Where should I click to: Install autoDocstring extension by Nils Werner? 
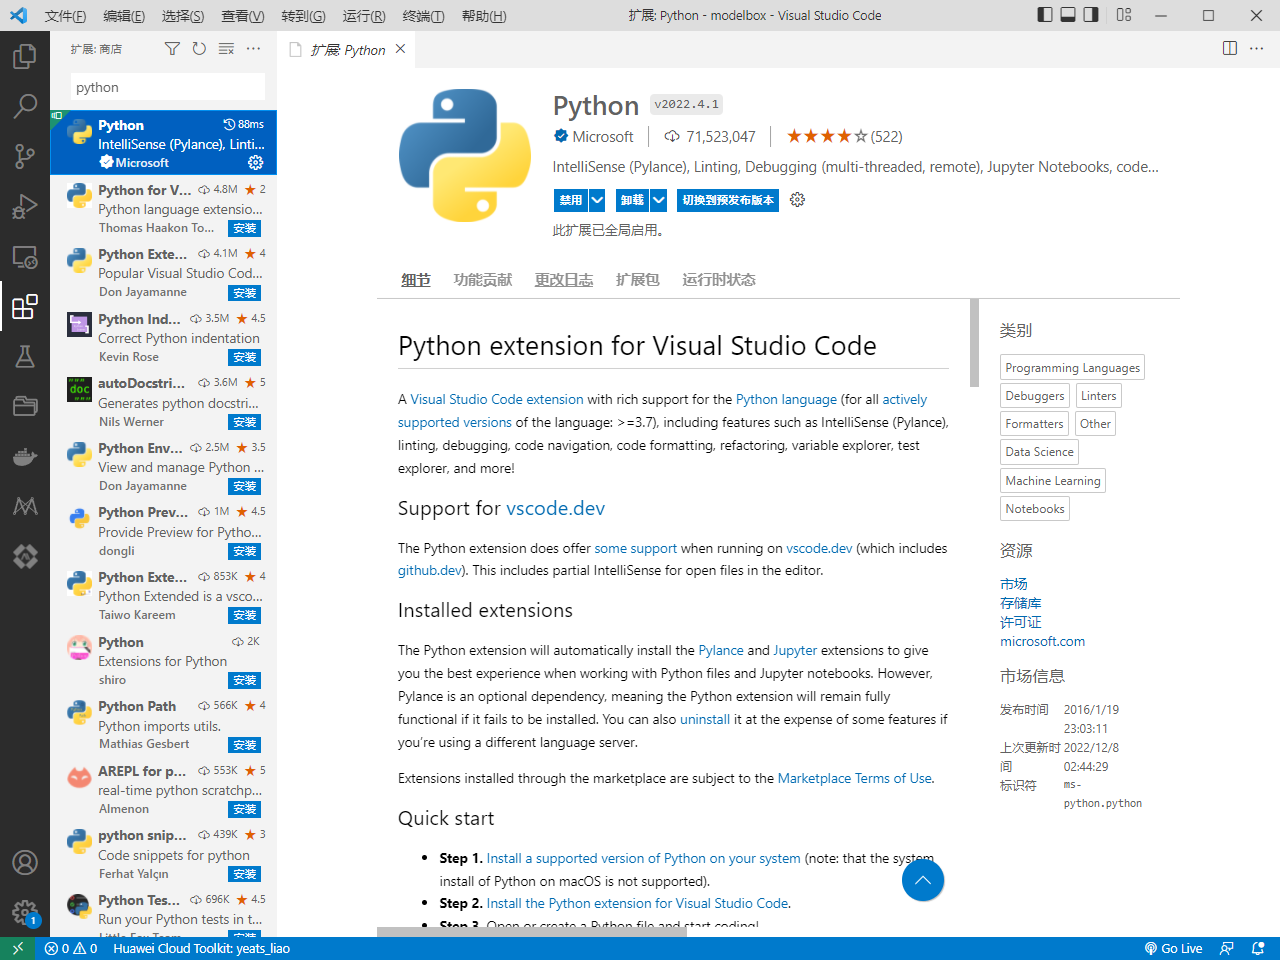(245, 422)
